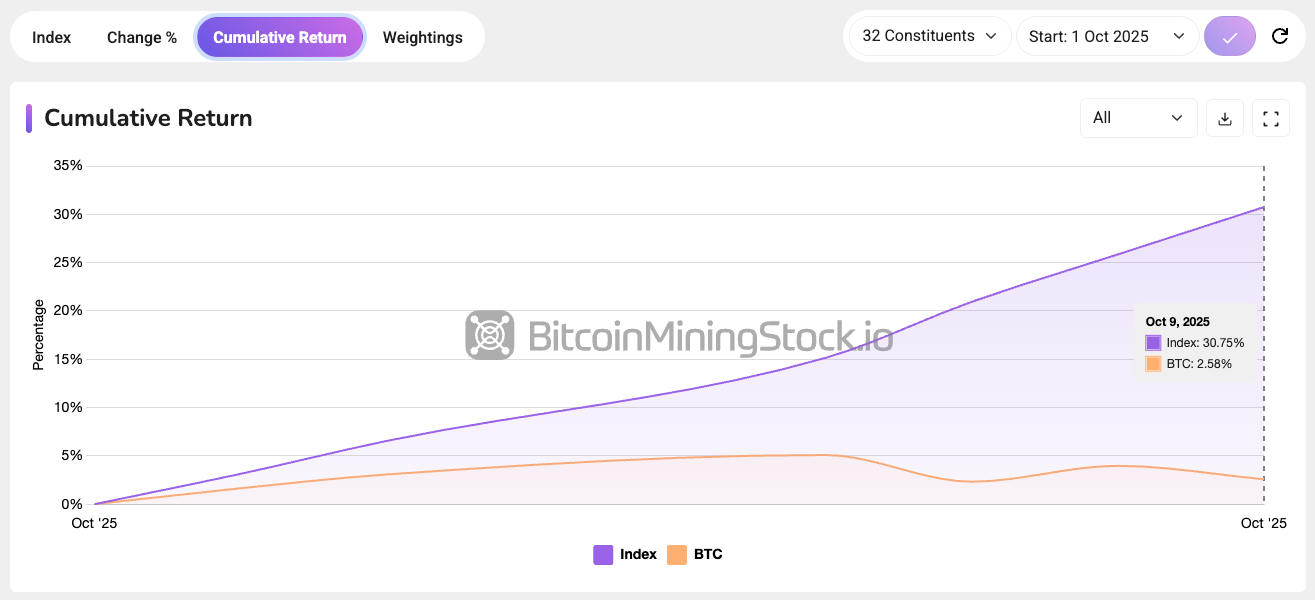Image resolution: width=1315 pixels, height=600 pixels.
Task: Click the orange BTC legend swatch
Action: [677, 554]
